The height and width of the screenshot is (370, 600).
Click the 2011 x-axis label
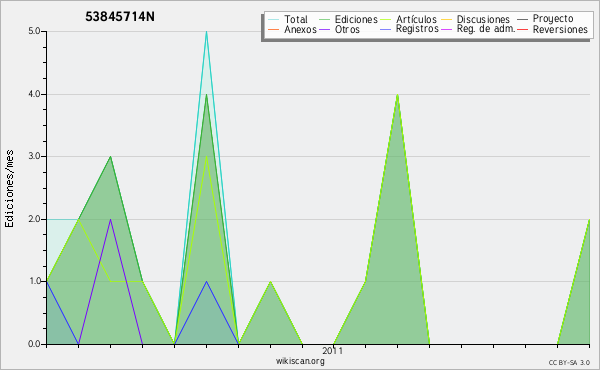[x=333, y=350]
